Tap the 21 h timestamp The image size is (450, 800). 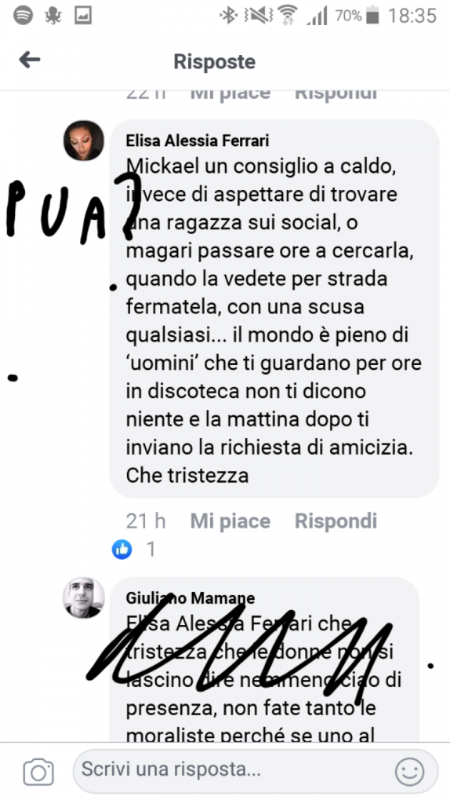pyautogui.click(x=146, y=521)
